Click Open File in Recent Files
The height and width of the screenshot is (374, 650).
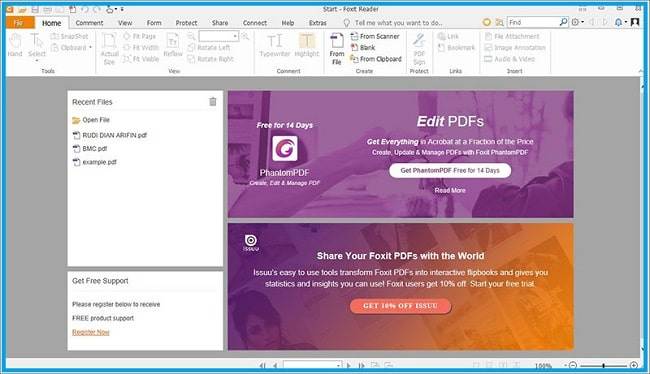(91, 120)
